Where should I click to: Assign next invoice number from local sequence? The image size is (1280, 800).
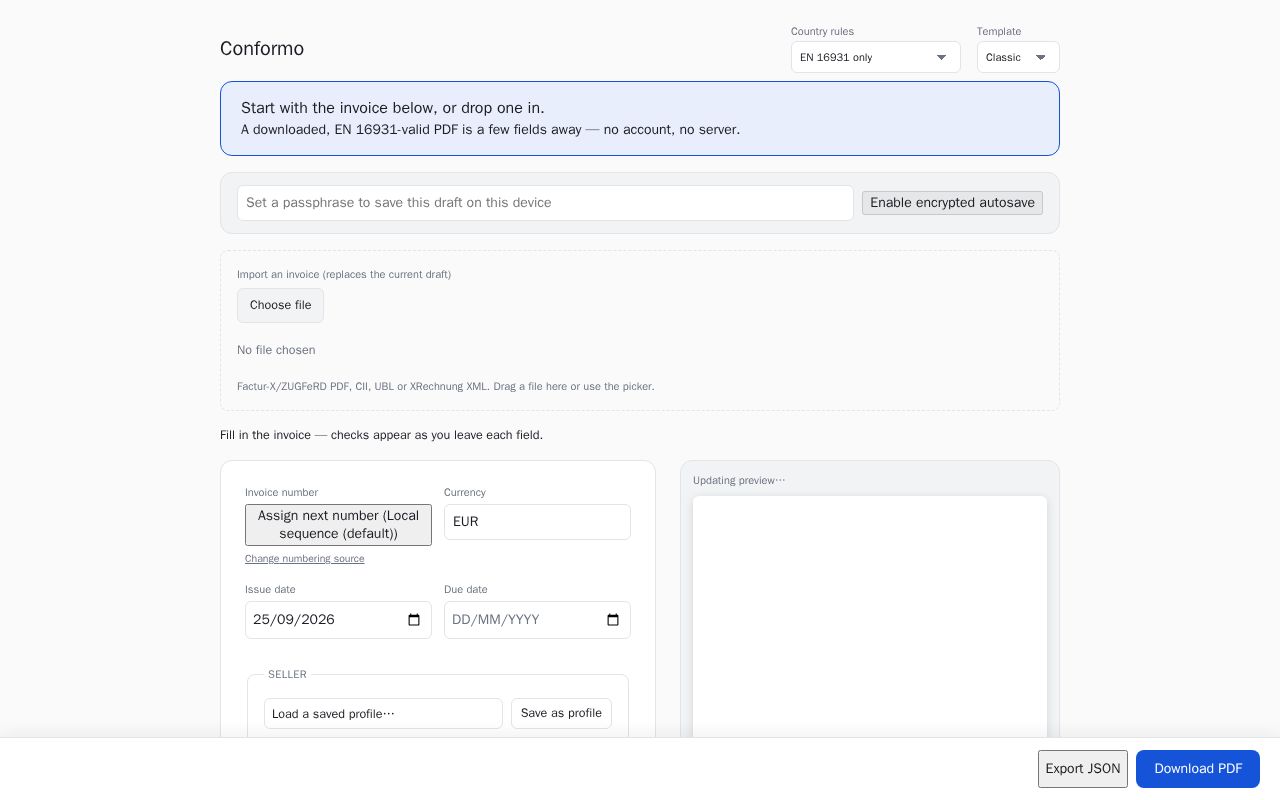coord(338,525)
